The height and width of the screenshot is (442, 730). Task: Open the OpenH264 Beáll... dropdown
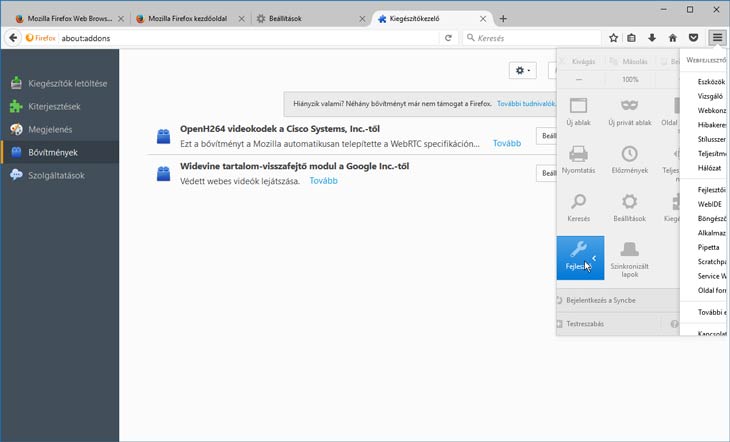[x=547, y=136]
